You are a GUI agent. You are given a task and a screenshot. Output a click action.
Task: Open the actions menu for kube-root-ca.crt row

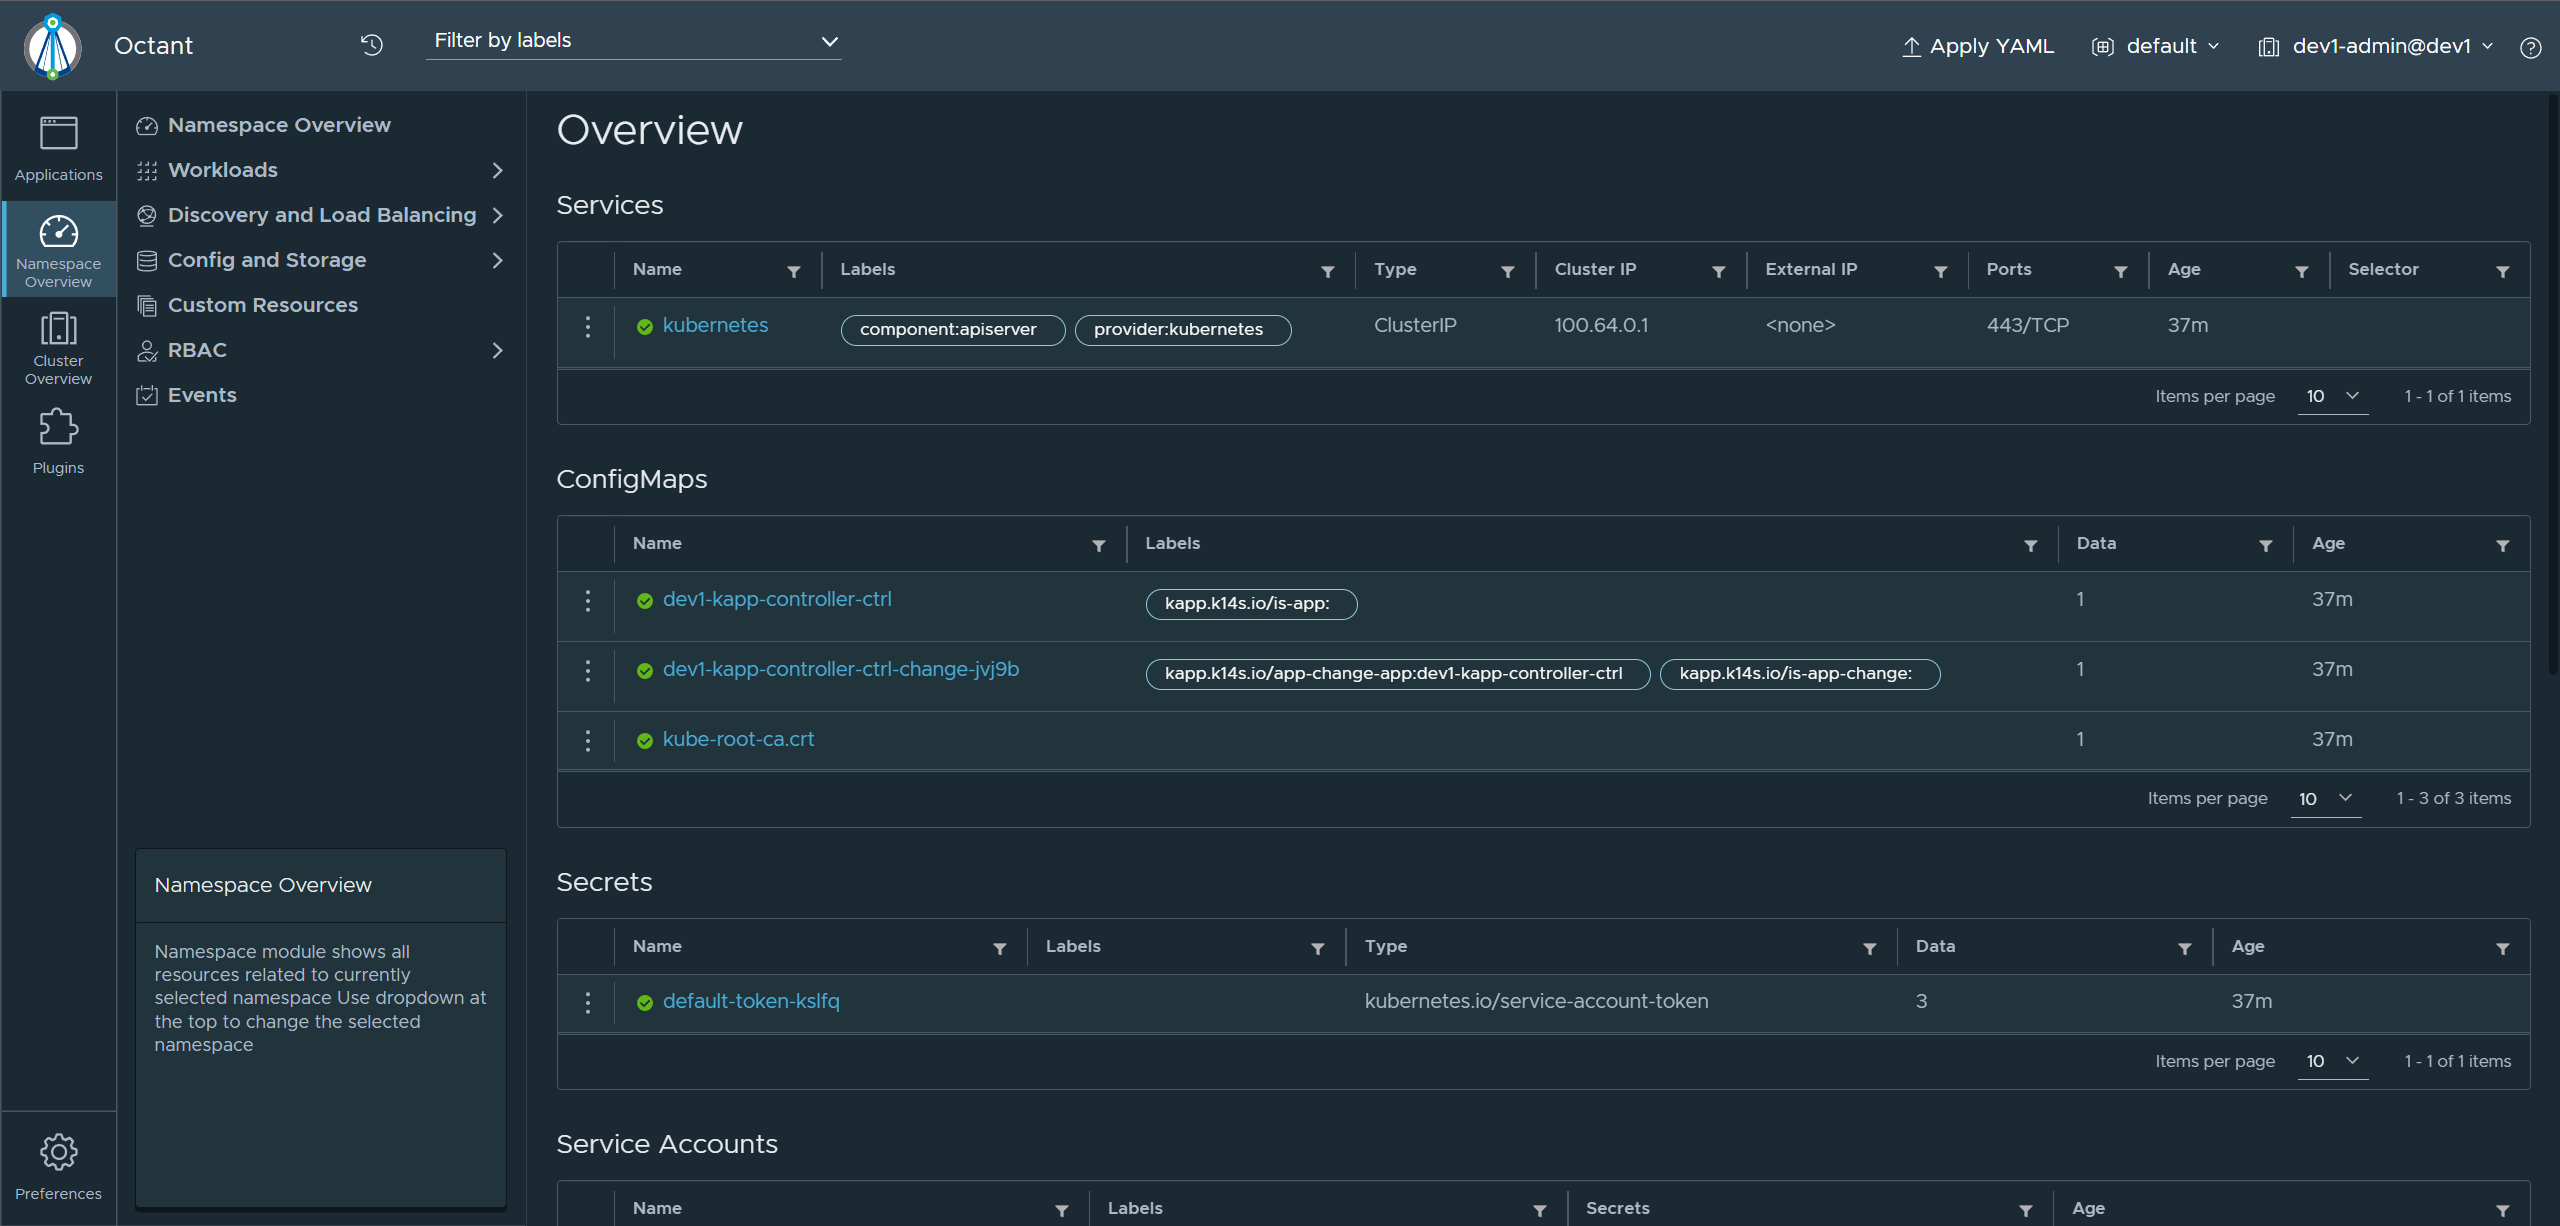coord(588,740)
